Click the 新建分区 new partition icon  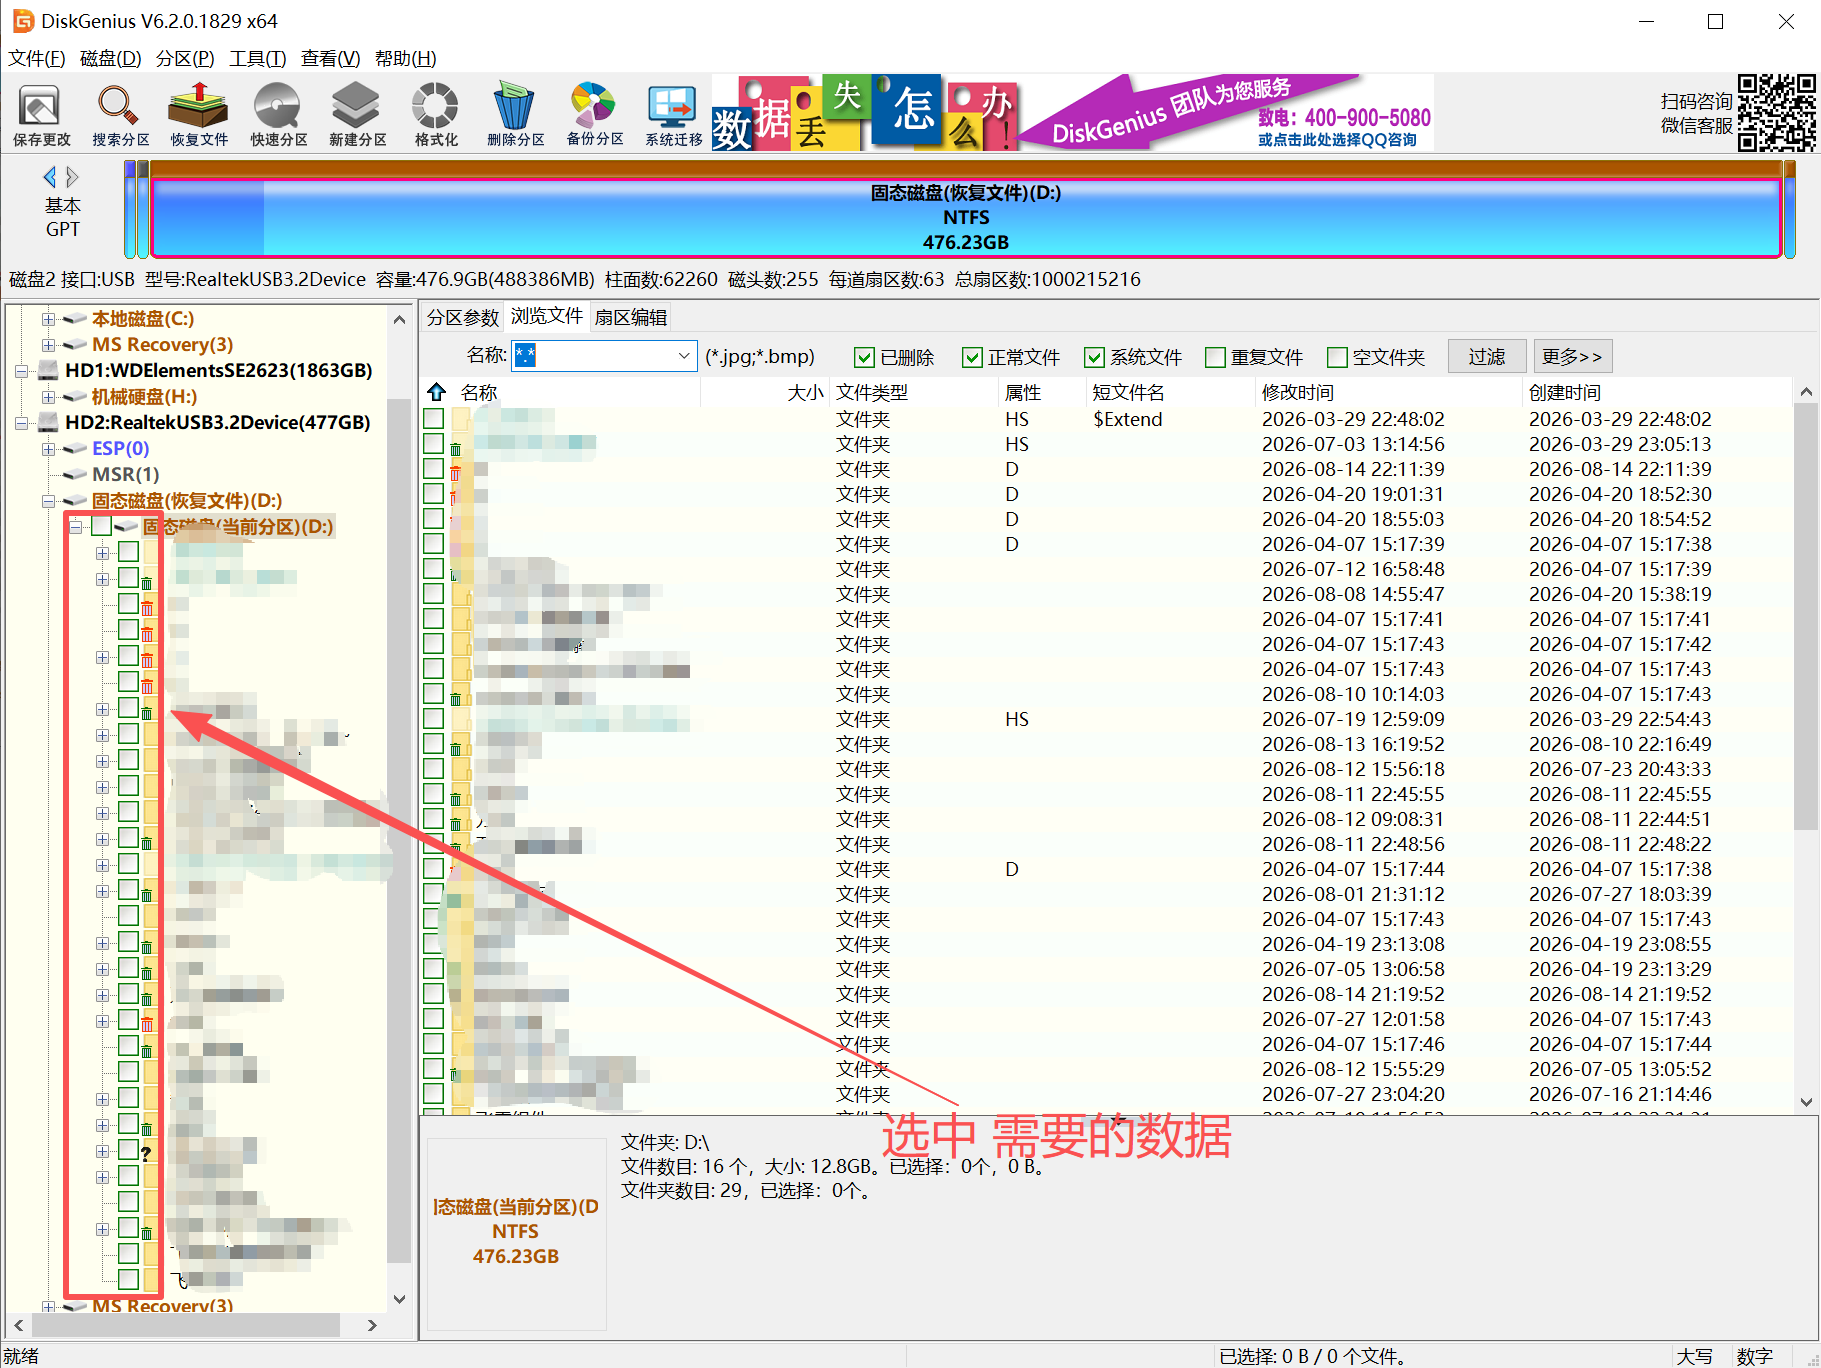tap(357, 115)
